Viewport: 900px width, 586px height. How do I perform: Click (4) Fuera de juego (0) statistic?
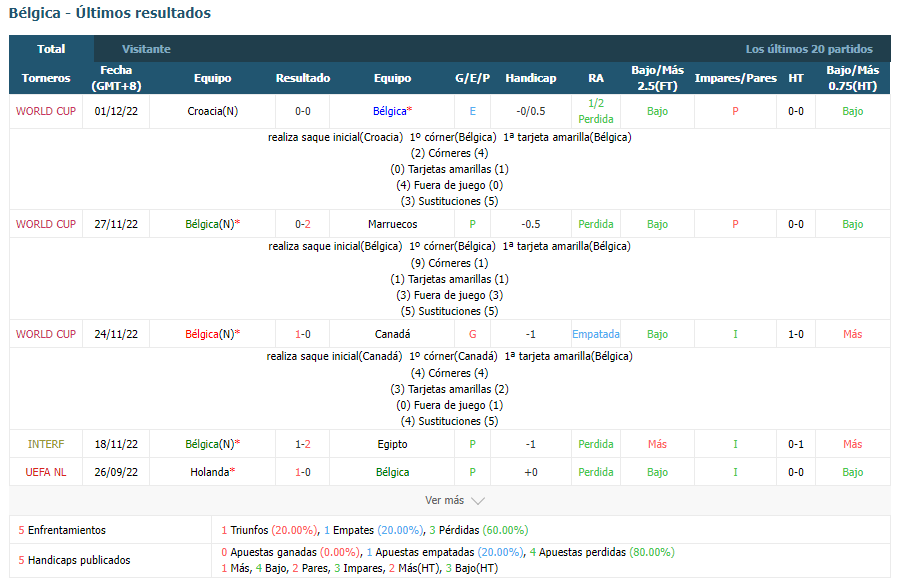(449, 185)
